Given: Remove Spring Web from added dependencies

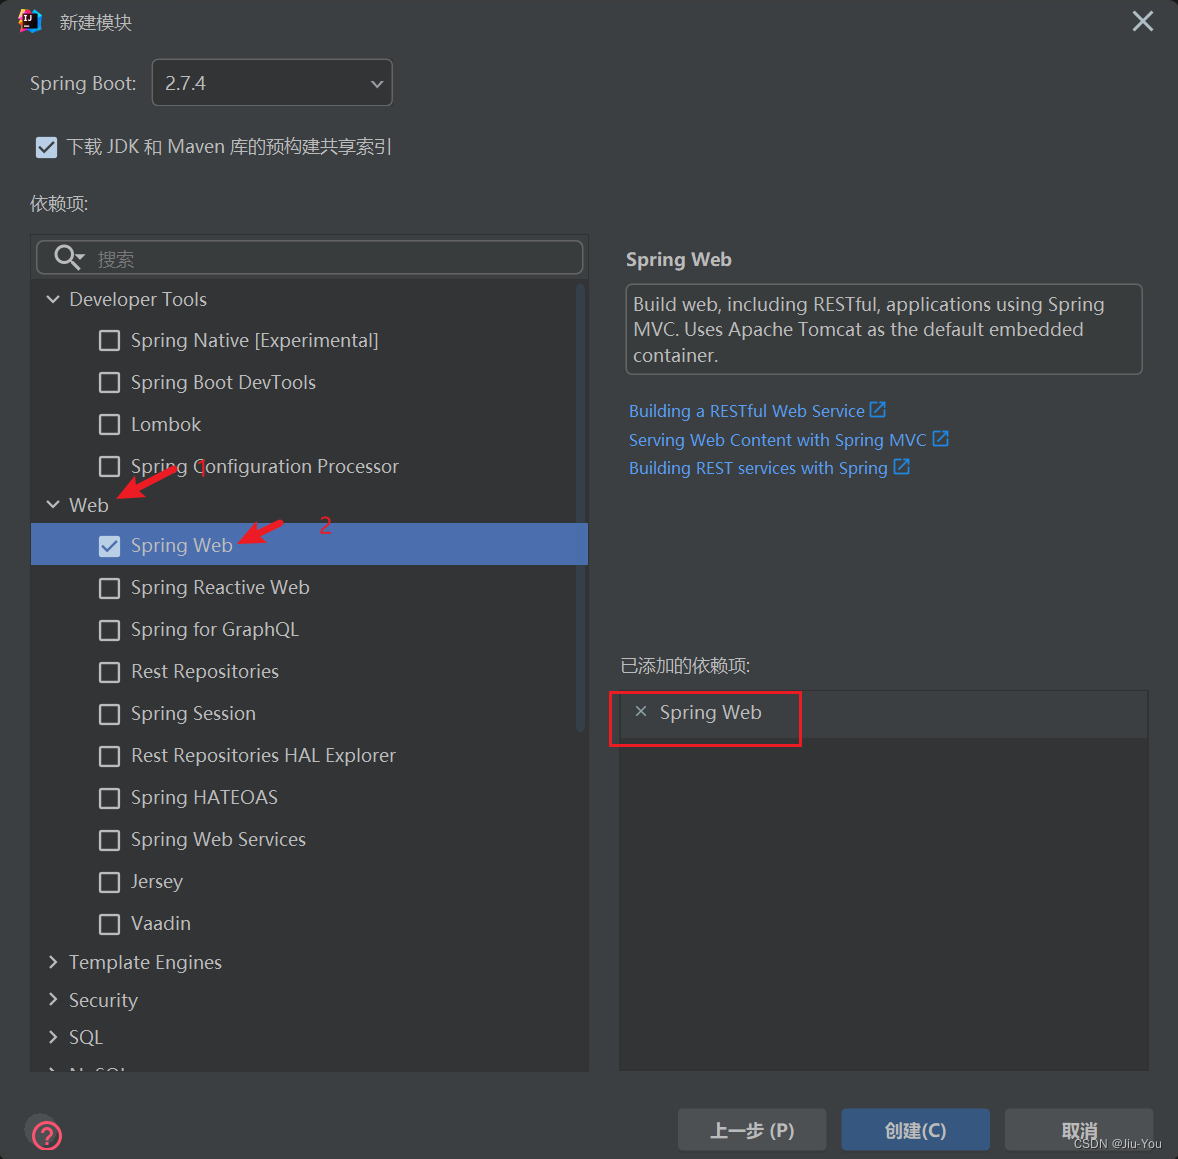Looking at the screenshot, I should coord(641,711).
